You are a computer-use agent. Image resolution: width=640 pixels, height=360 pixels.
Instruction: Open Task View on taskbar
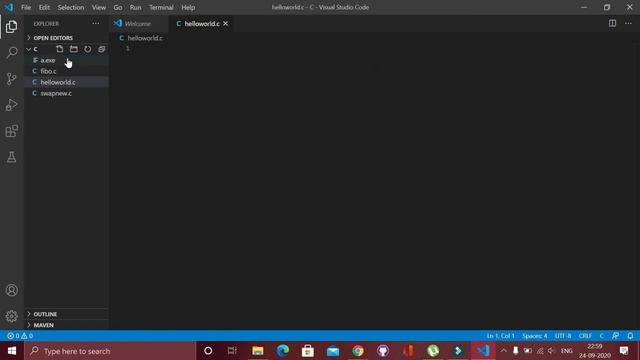pos(232,351)
